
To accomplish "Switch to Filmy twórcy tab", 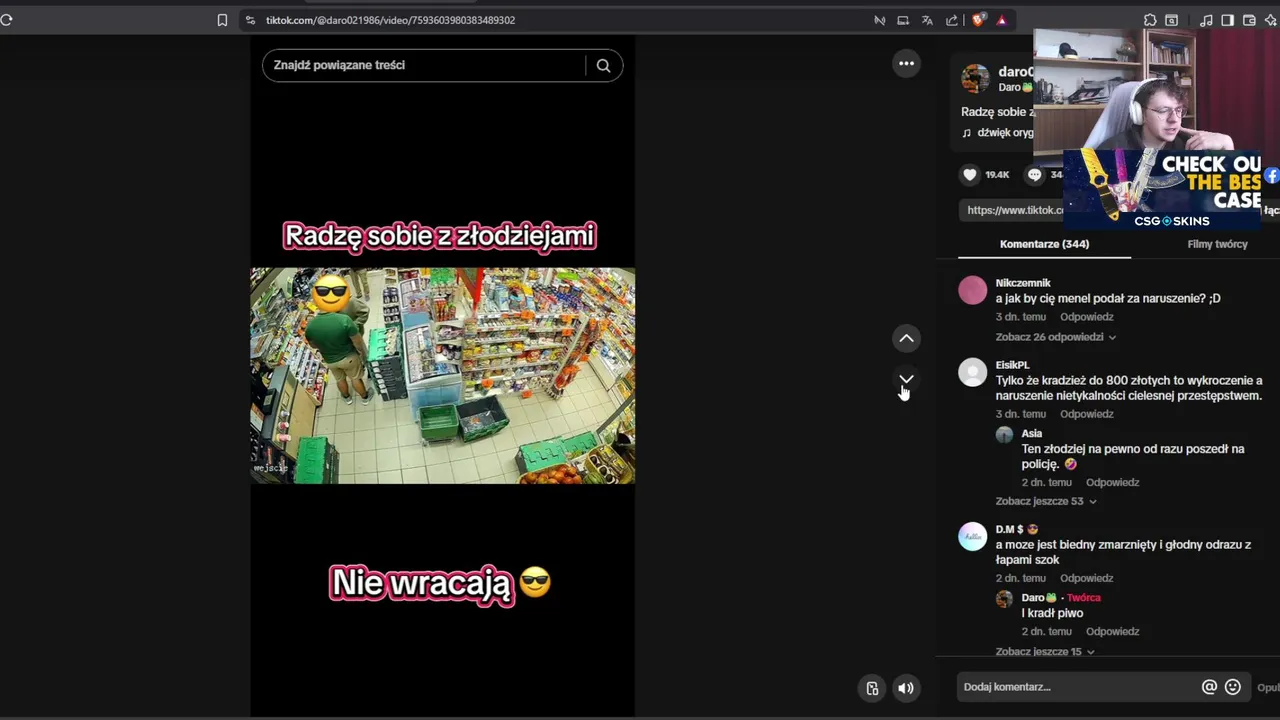I will pyautogui.click(x=1217, y=244).
